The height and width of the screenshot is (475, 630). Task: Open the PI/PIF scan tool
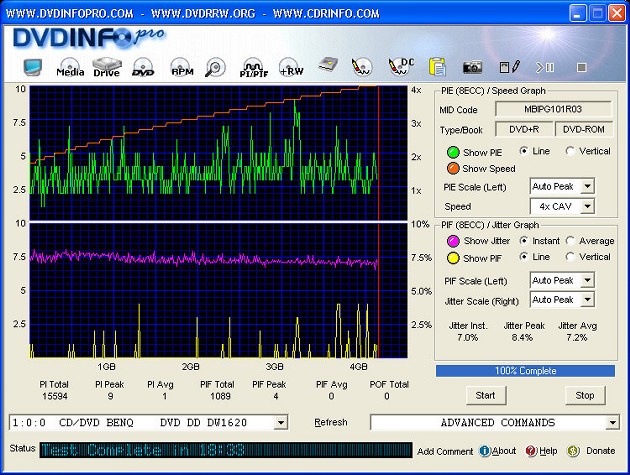point(254,67)
